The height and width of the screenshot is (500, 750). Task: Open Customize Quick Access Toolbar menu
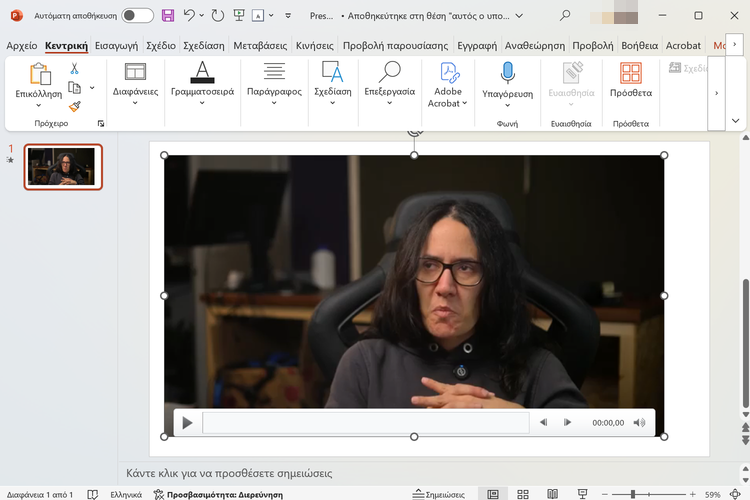pyautogui.click(x=288, y=15)
